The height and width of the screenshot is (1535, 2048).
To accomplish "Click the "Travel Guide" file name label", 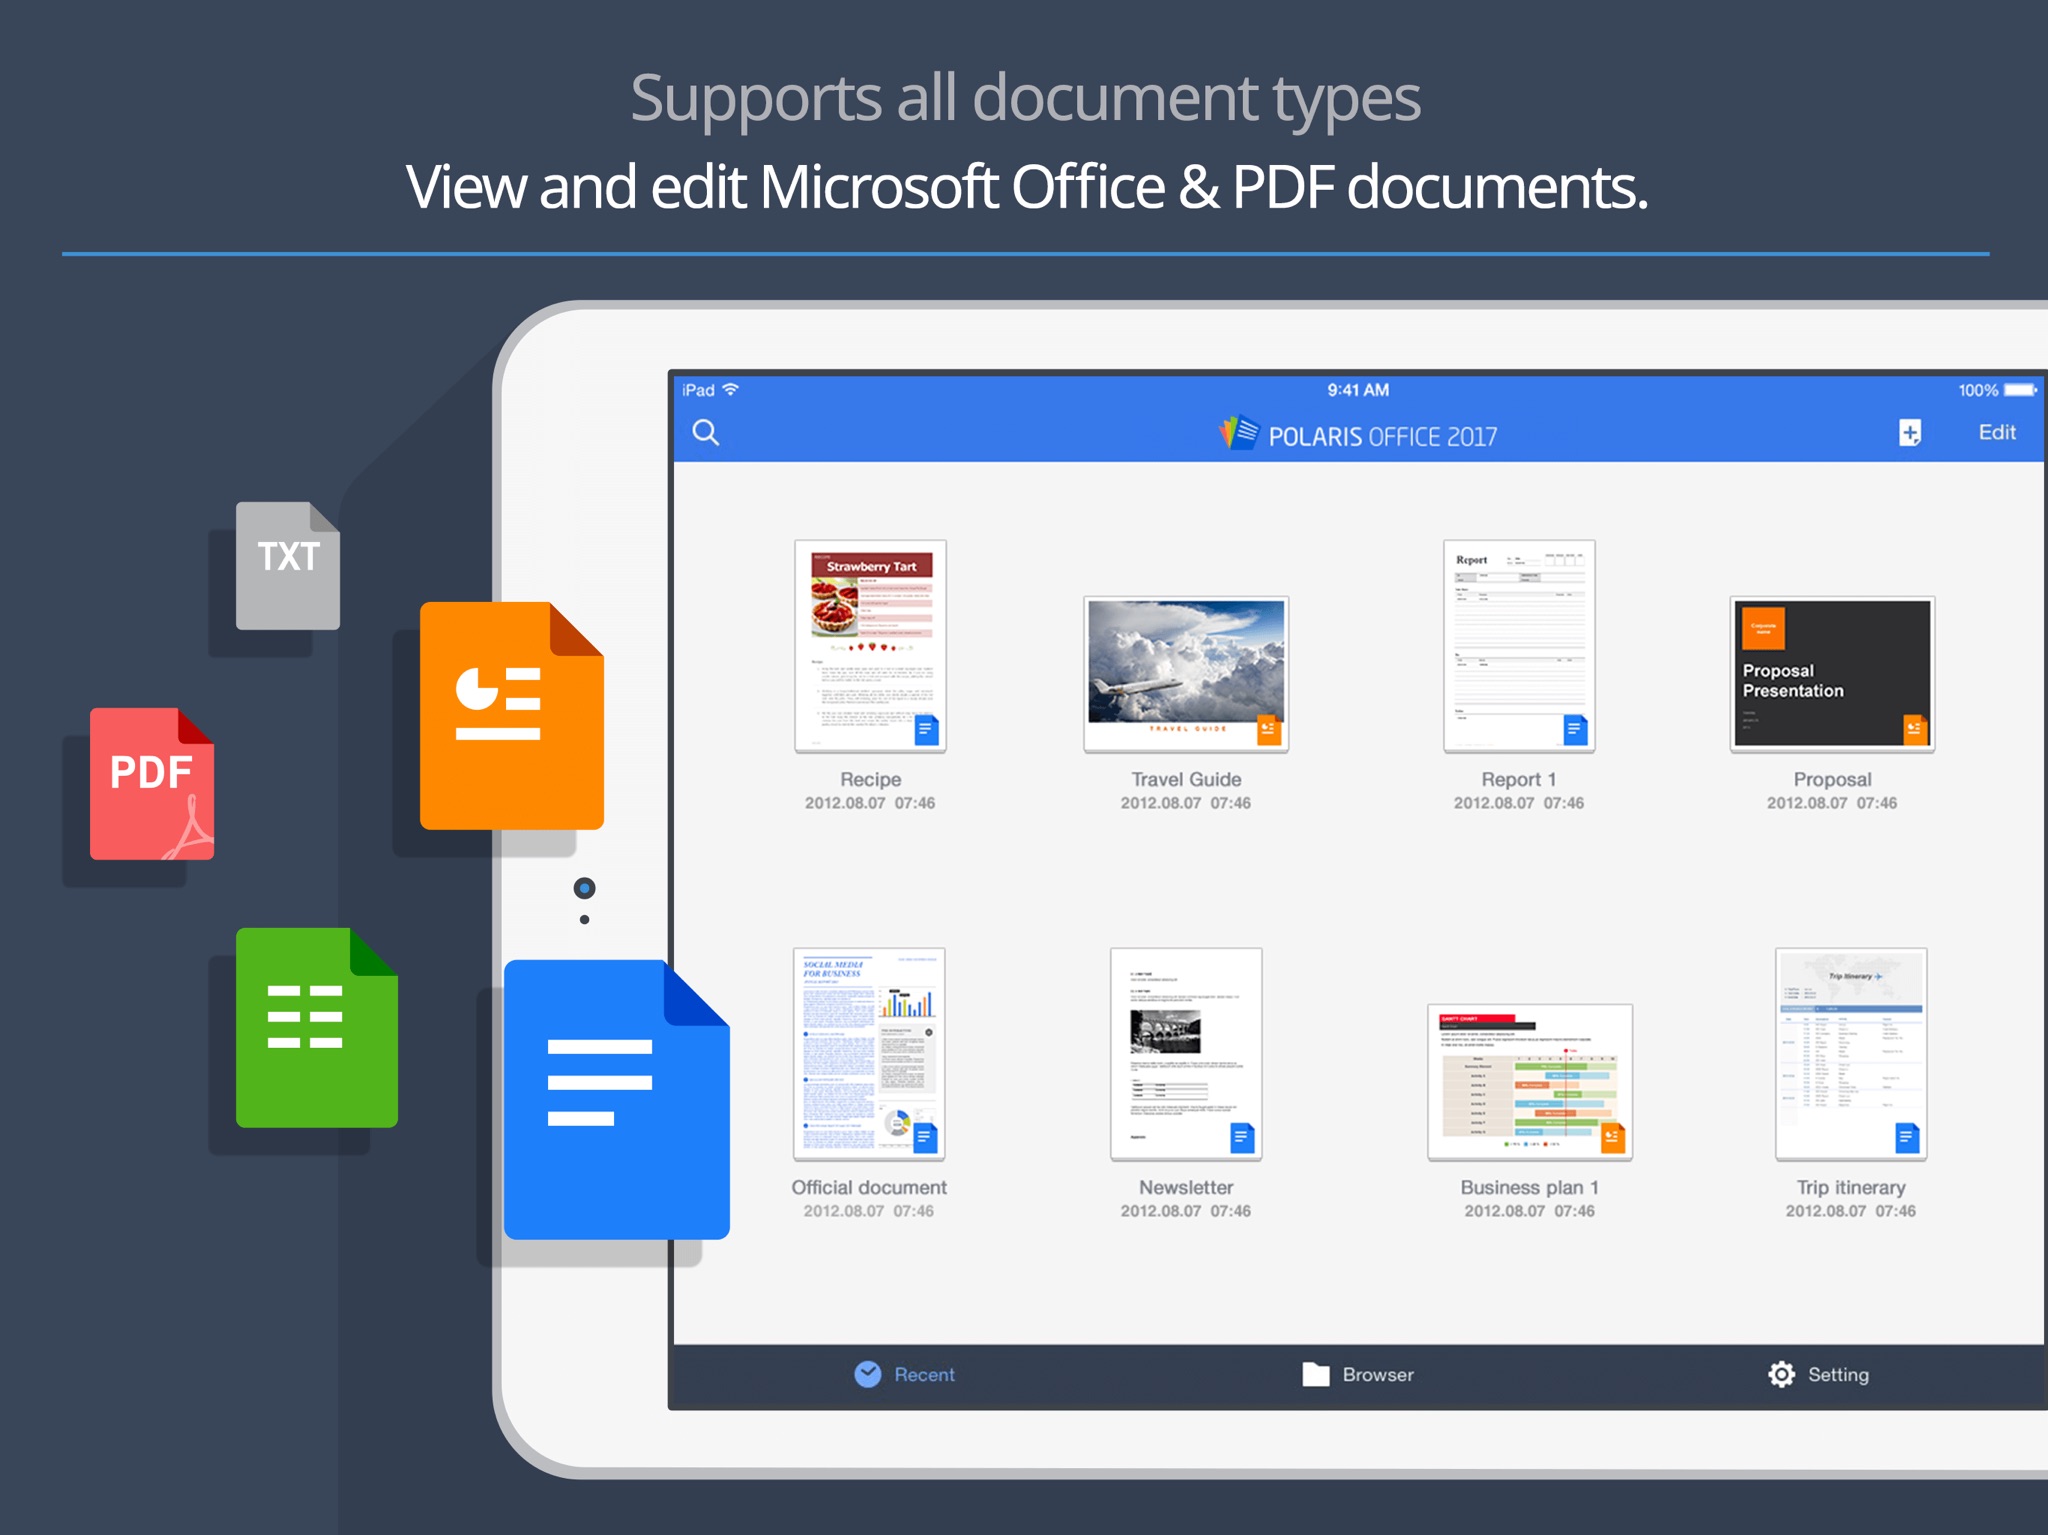I will click(x=1186, y=779).
